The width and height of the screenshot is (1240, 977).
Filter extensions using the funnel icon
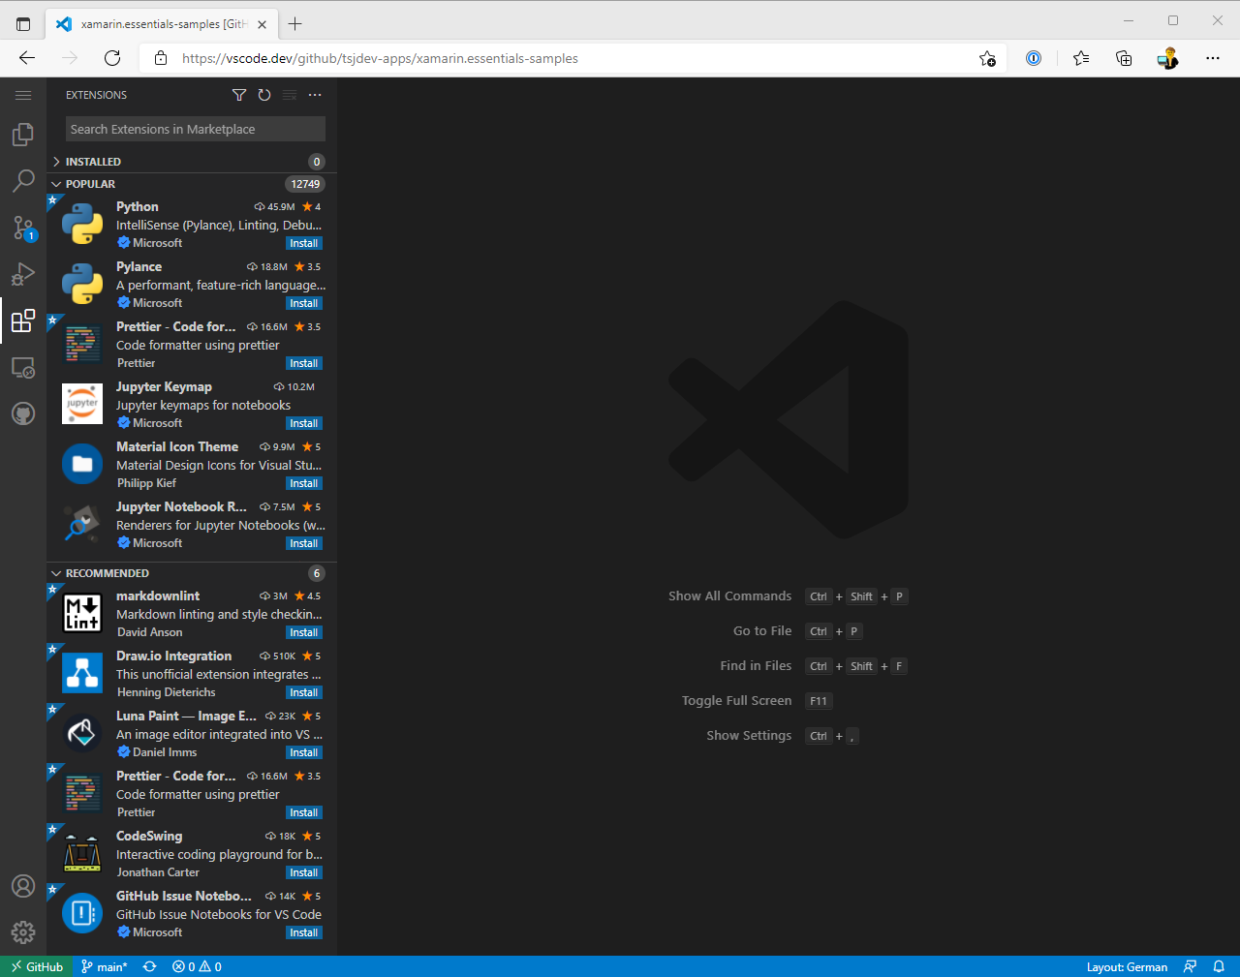pyautogui.click(x=239, y=94)
